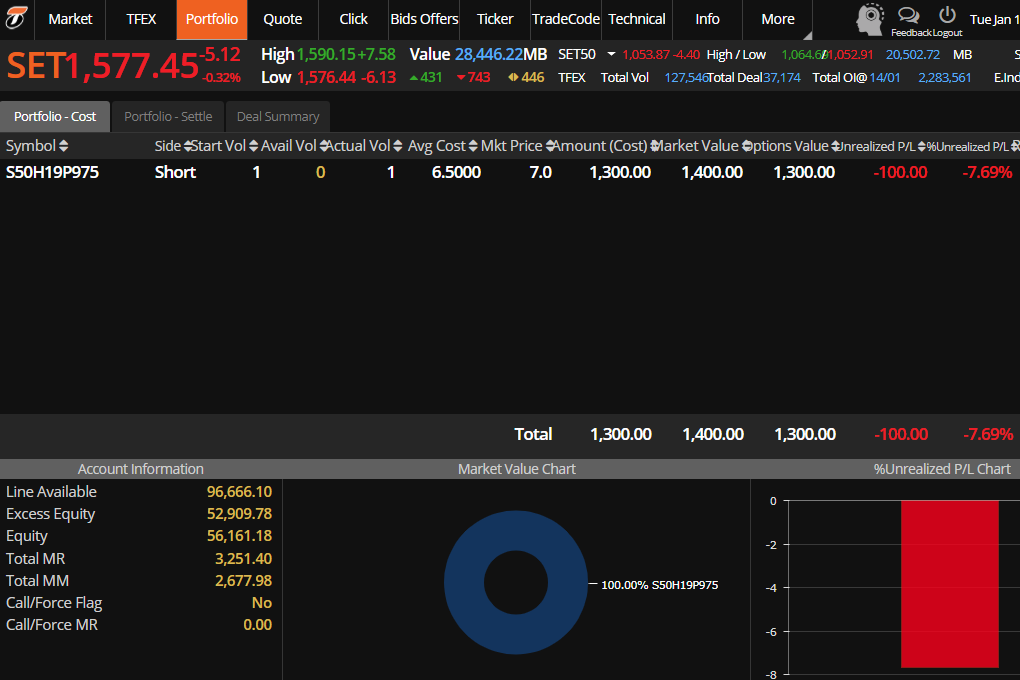Sort by Amount (Cost) column arrows
The width and height of the screenshot is (1020, 680).
pyautogui.click(x=654, y=146)
